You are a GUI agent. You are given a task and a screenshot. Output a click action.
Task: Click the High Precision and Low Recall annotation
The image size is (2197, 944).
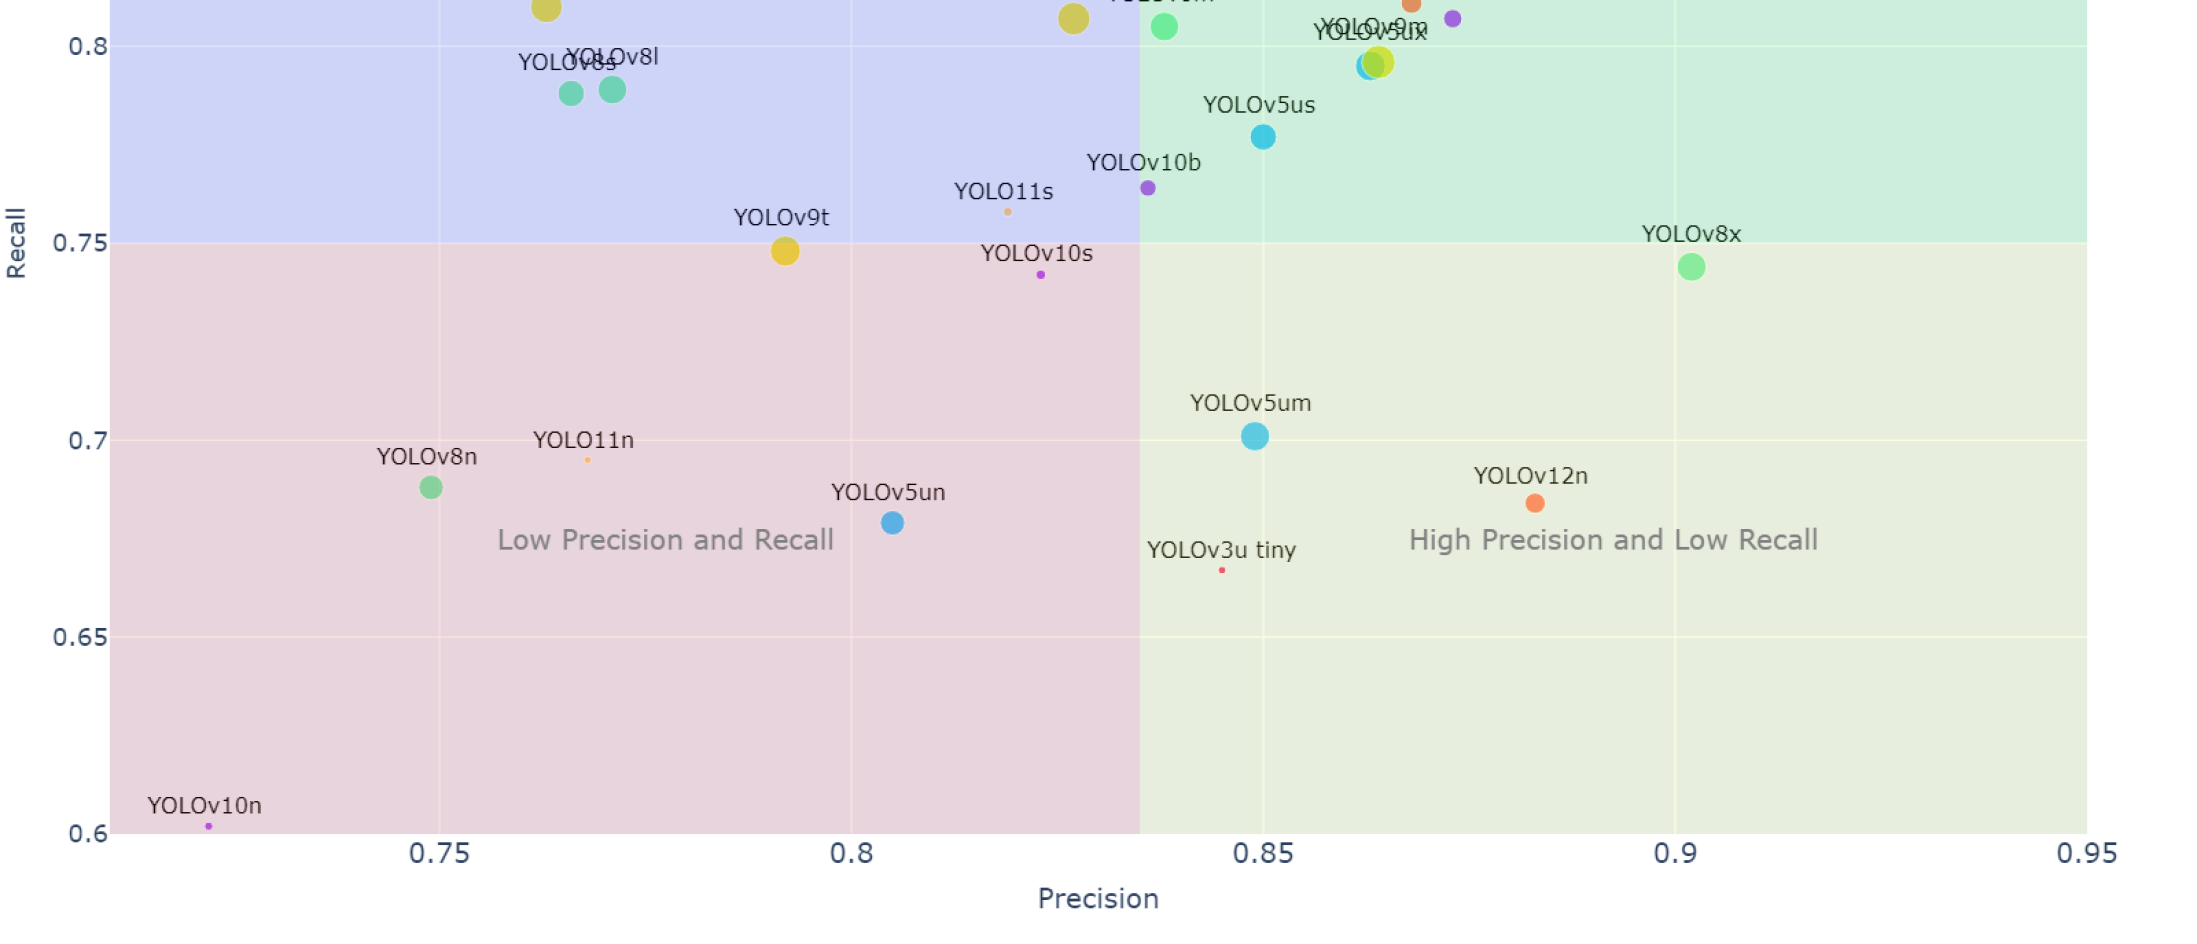click(1613, 540)
